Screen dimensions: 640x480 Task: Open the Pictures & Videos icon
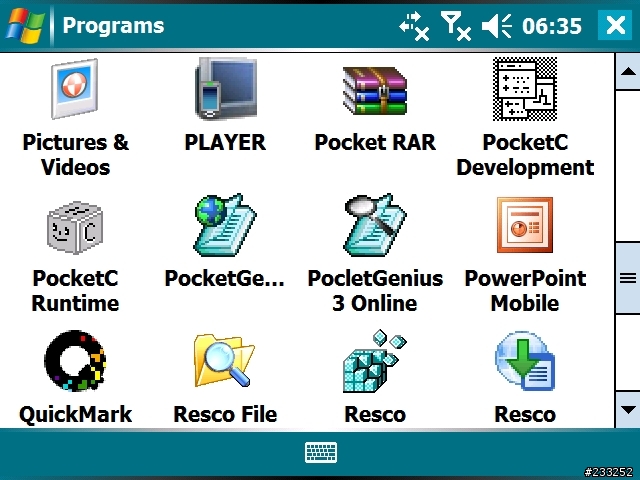pos(75,89)
